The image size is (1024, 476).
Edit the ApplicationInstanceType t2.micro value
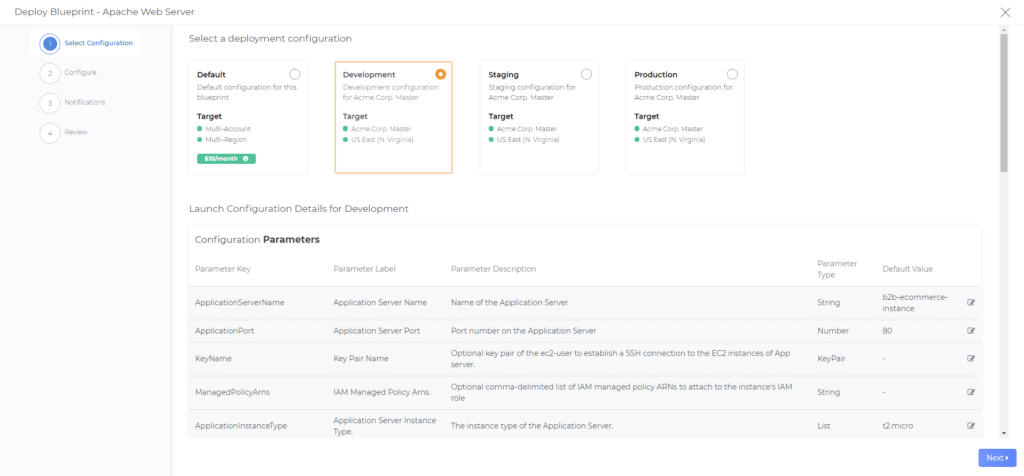point(970,425)
